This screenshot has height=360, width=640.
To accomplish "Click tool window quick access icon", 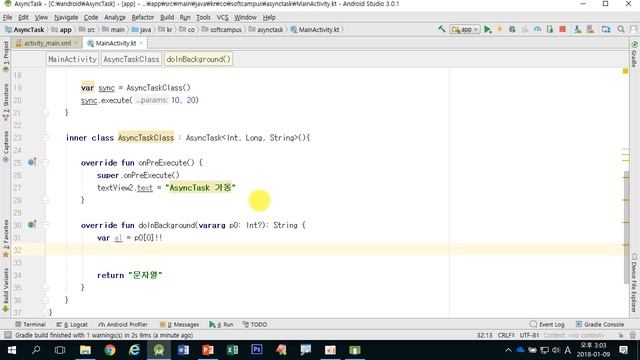I will click(x=7, y=335).
